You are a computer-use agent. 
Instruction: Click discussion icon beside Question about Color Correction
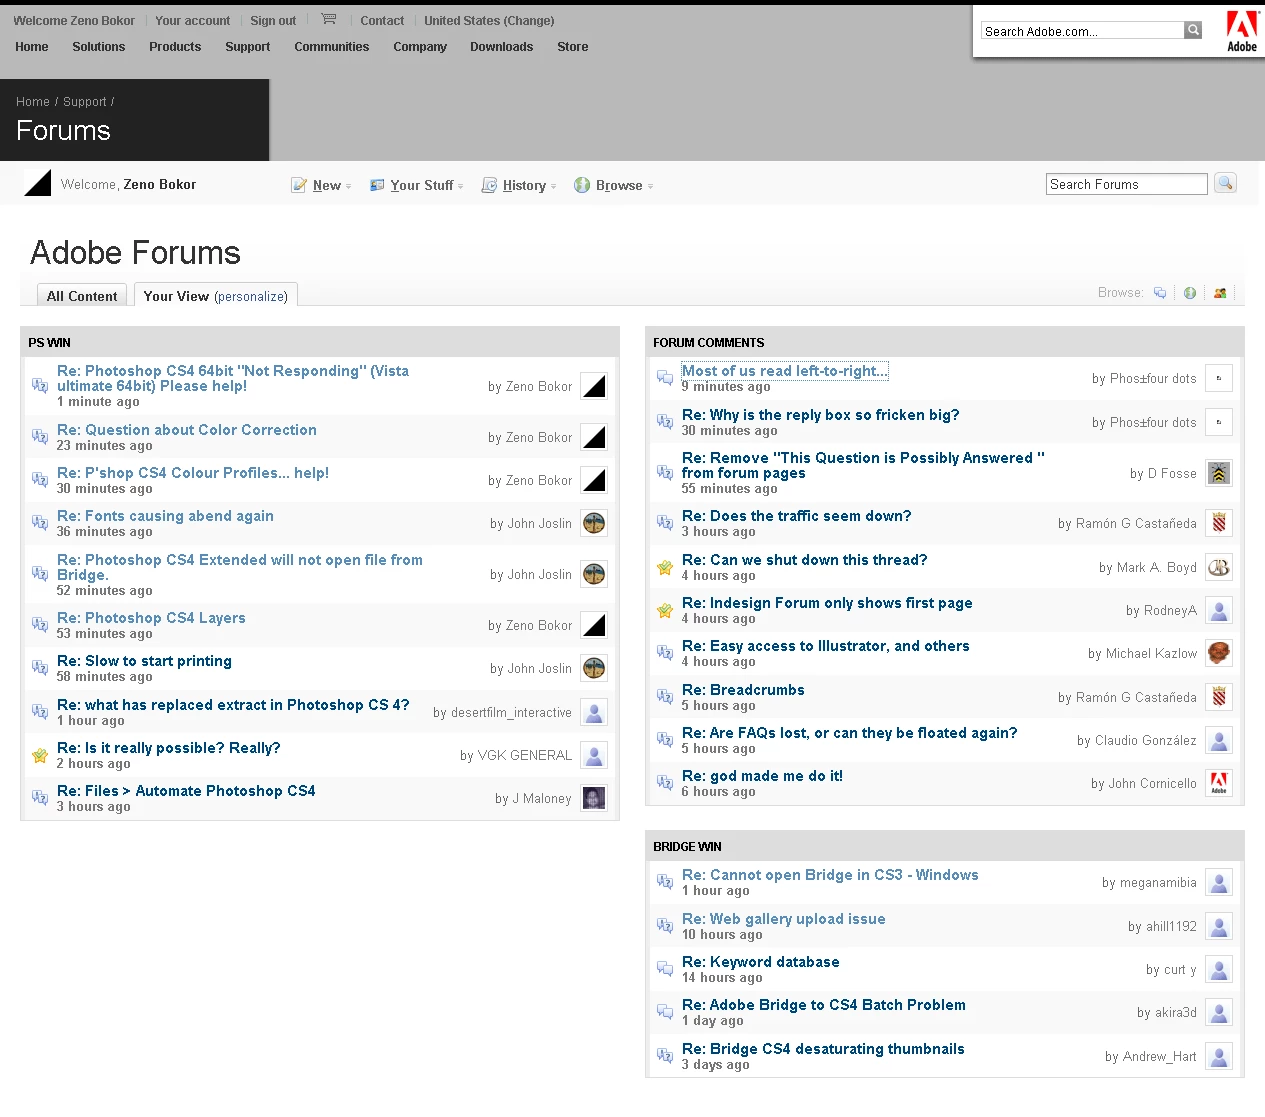40,436
